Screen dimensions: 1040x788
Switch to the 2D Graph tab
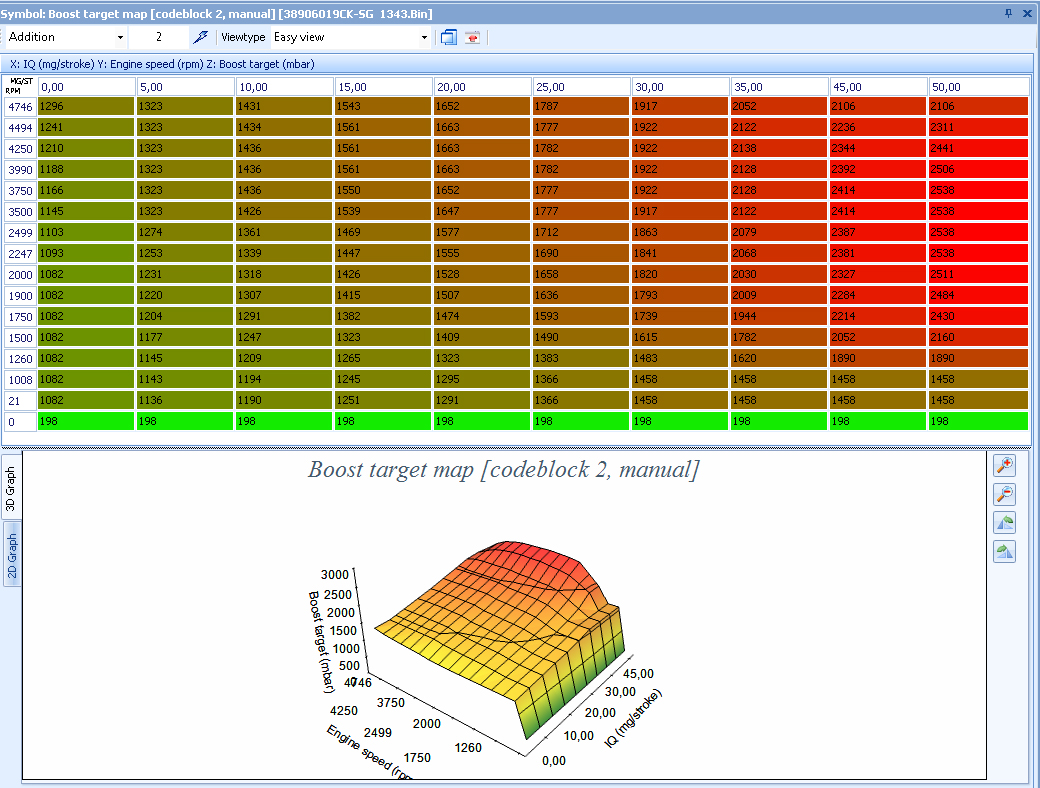pyautogui.click(x=12, y=557)
